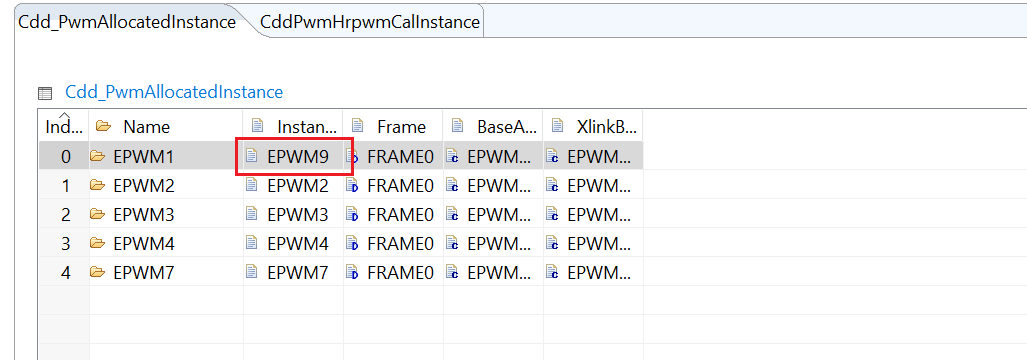Click the folder icon in Name column header
This screenshot has height=360, width=1027.
pos(103,126)
